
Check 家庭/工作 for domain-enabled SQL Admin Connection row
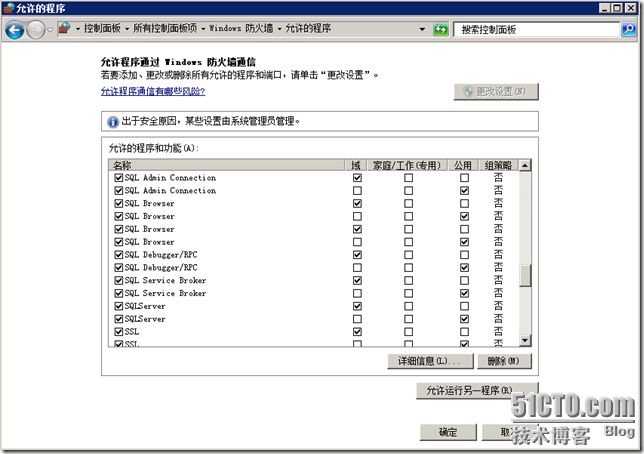click(x=408, y=178)
